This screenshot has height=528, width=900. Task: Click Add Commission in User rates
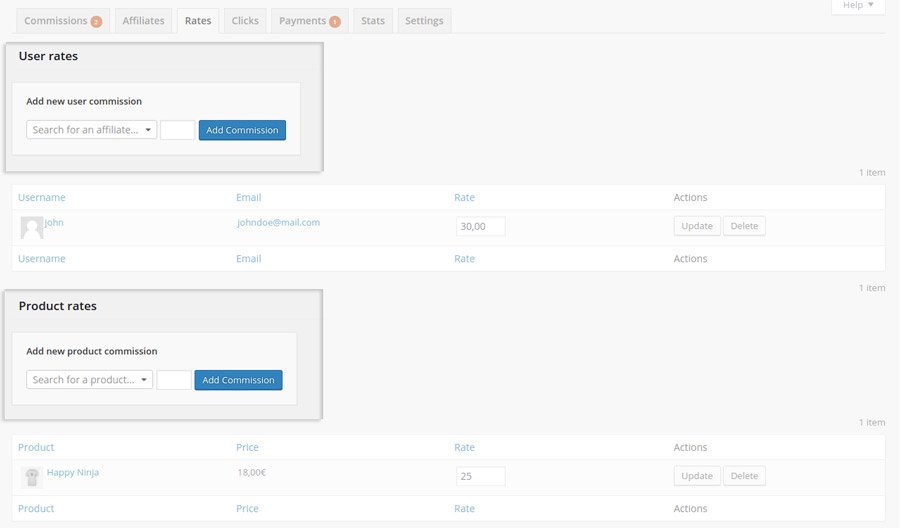click(242, 130)
